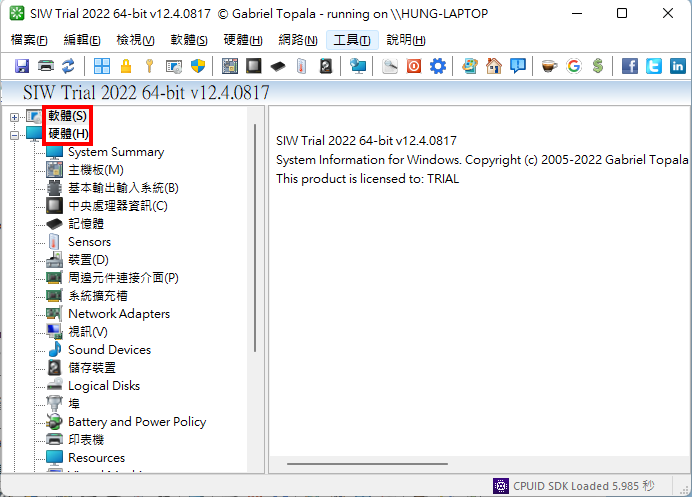
Task: Click the installed programs window toolbar icon
Action: click(x=174, y=67)
